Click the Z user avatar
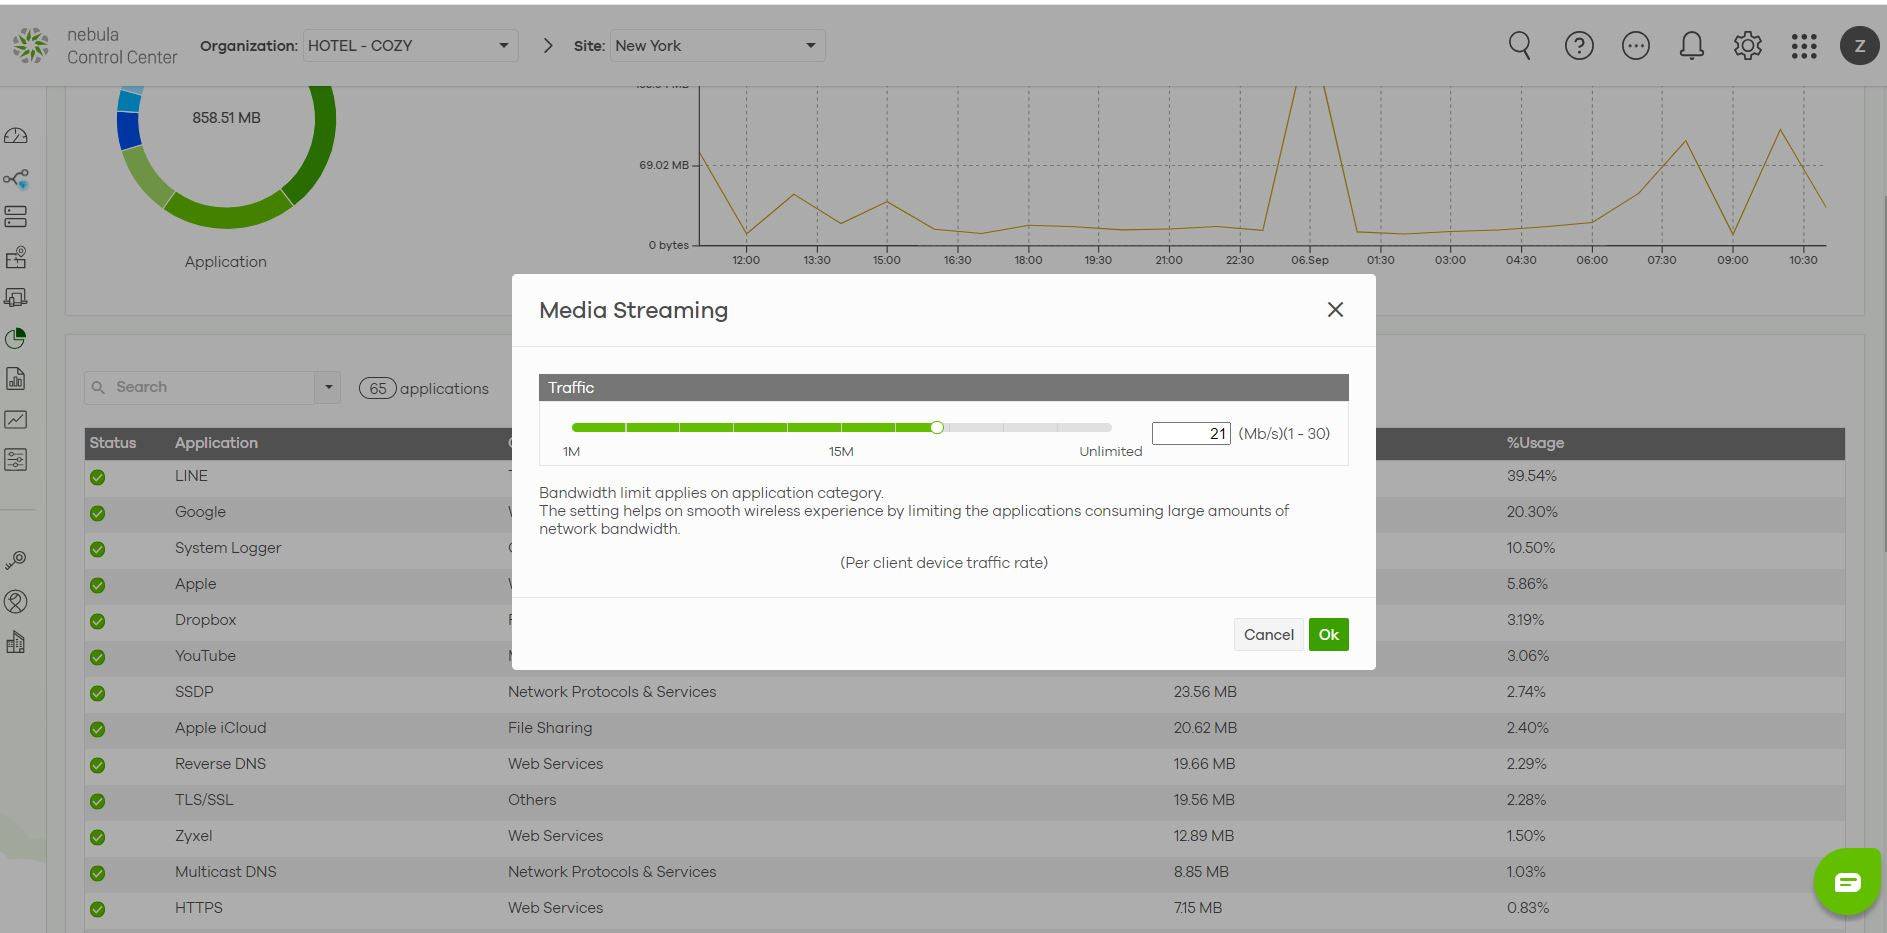 [x=1859, y=46]
